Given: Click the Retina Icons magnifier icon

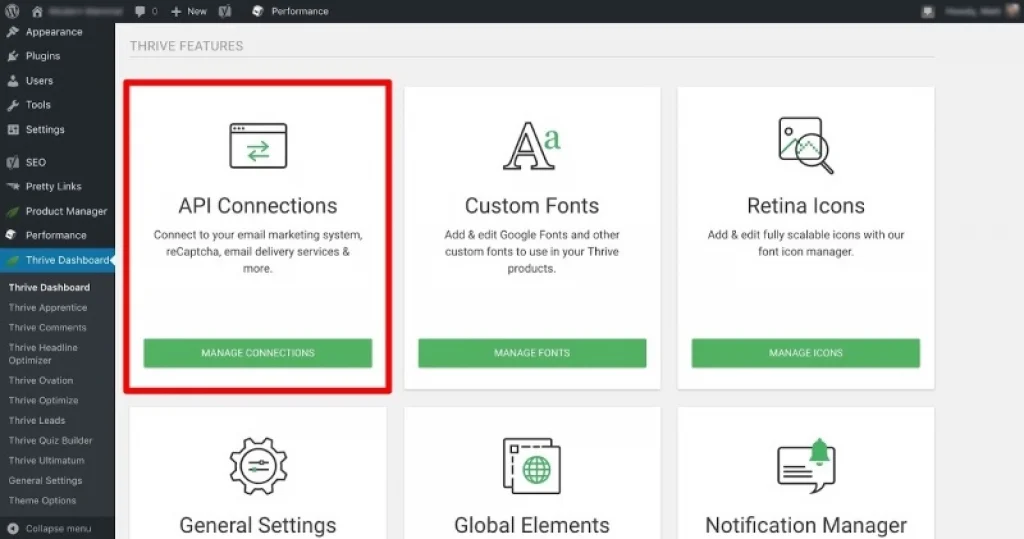Looking at the screenshot, I should tap(805, 146).
